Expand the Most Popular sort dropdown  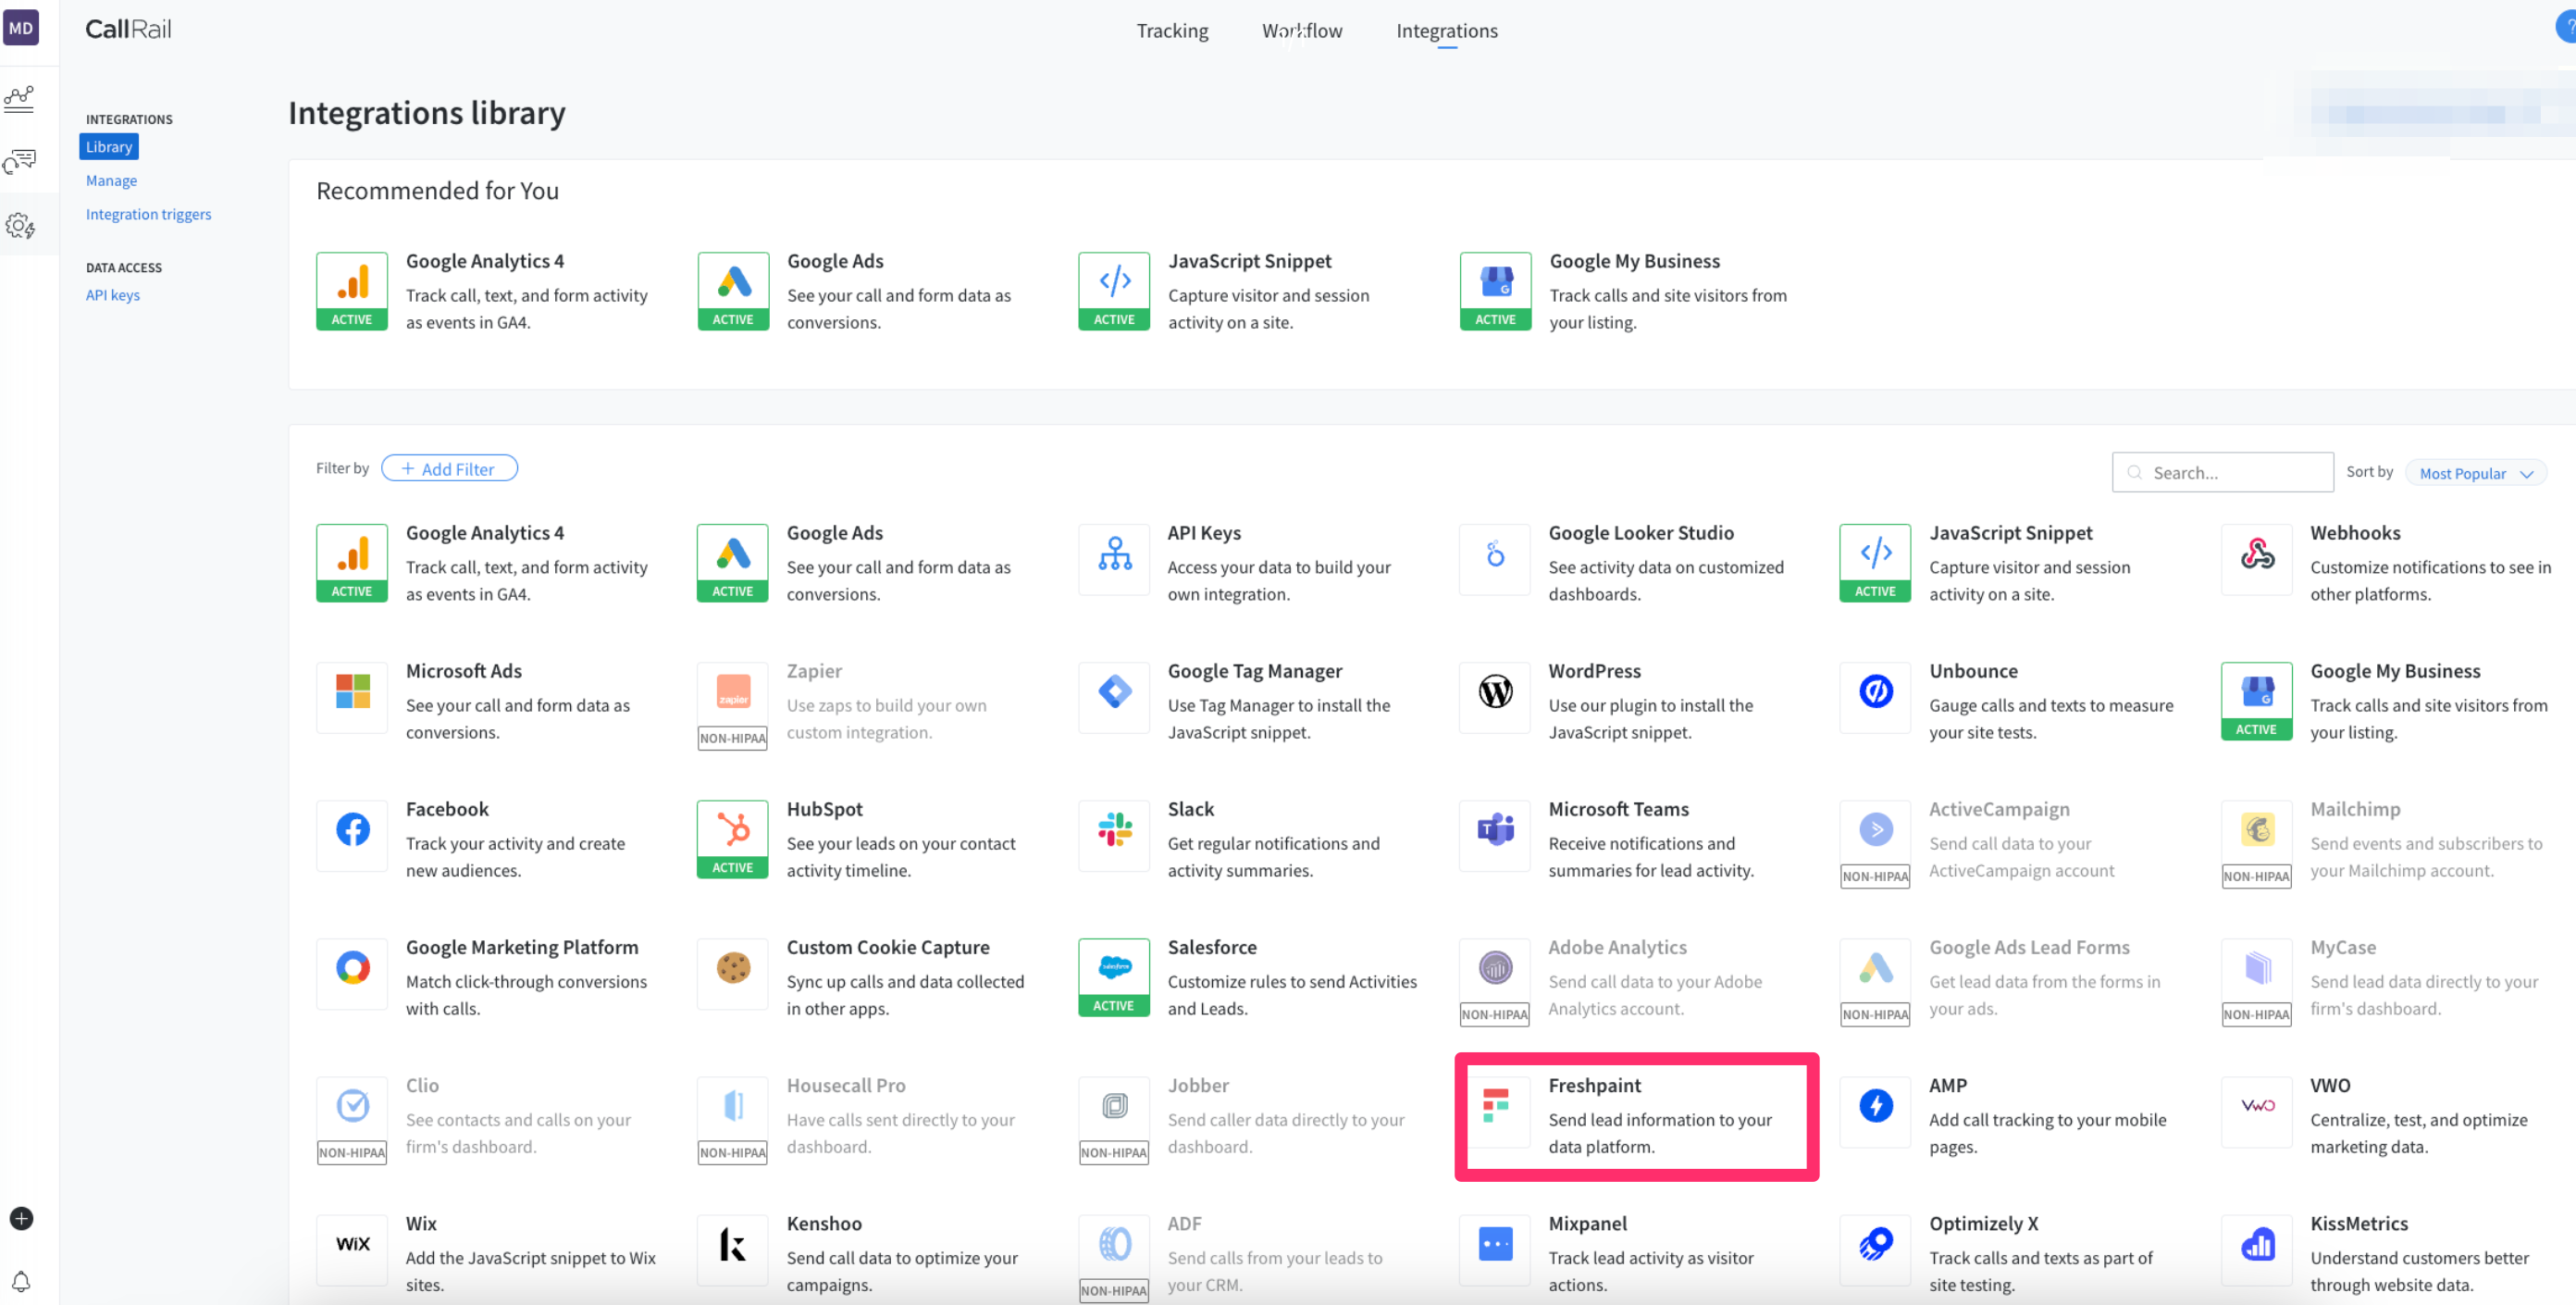(x=2475, y=474)
